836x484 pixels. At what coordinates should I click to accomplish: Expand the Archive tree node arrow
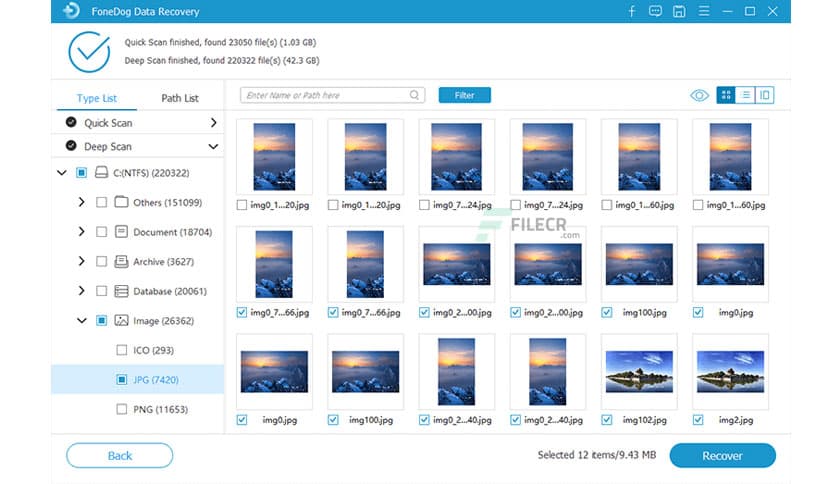[82, 261]
